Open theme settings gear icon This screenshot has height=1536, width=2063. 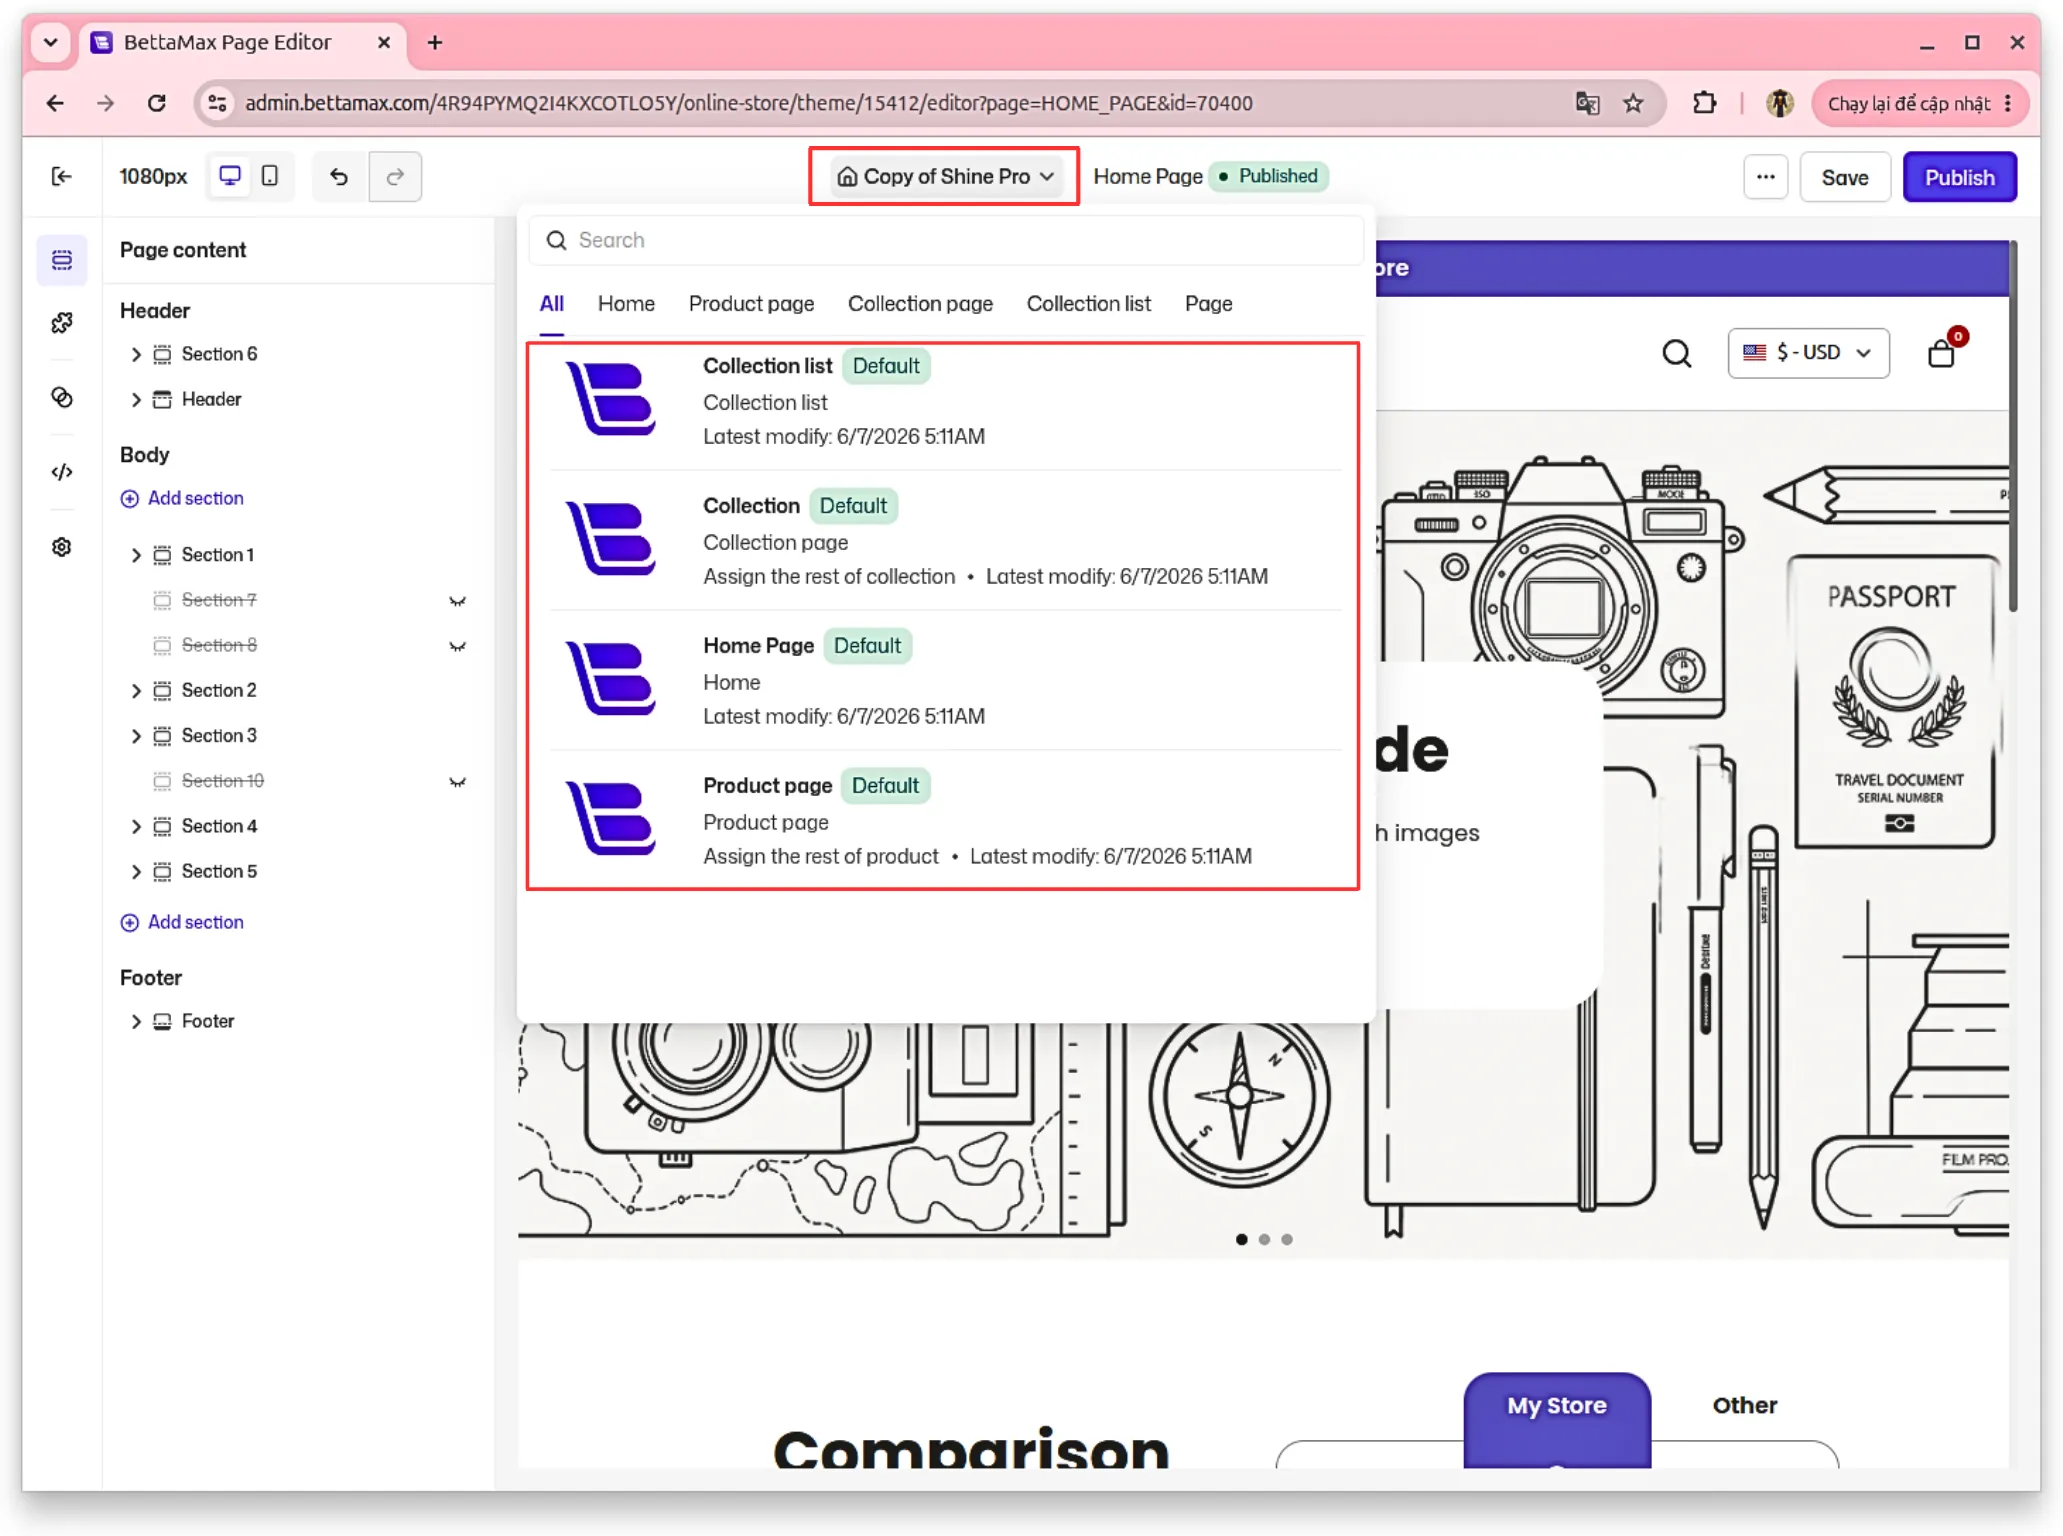pos(62,547)
